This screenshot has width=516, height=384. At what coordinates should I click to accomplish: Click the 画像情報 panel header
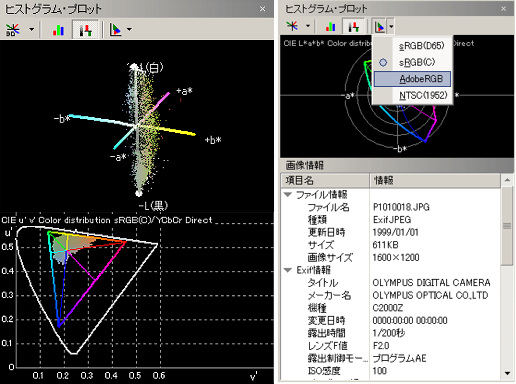pyautogui.click(x=397, y=165)
